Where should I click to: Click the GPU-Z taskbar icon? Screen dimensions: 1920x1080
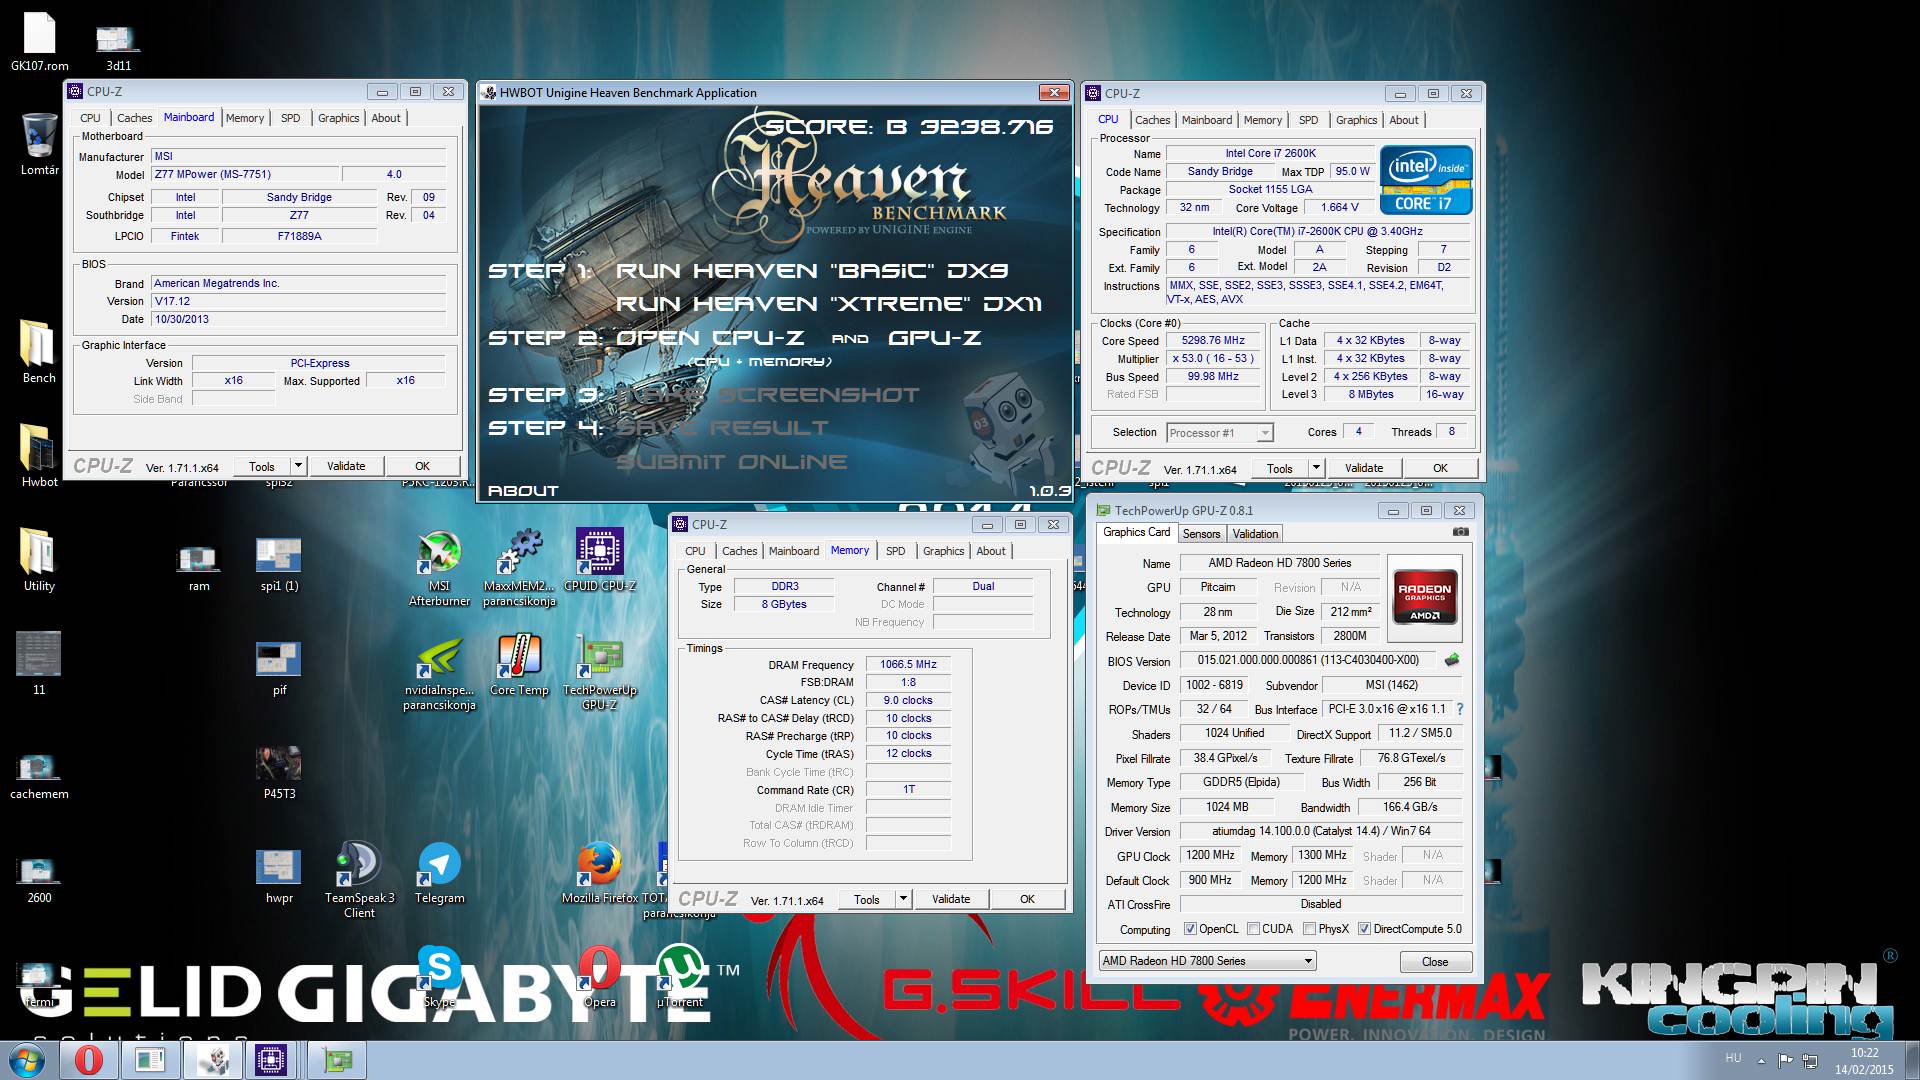point(337,1060)
